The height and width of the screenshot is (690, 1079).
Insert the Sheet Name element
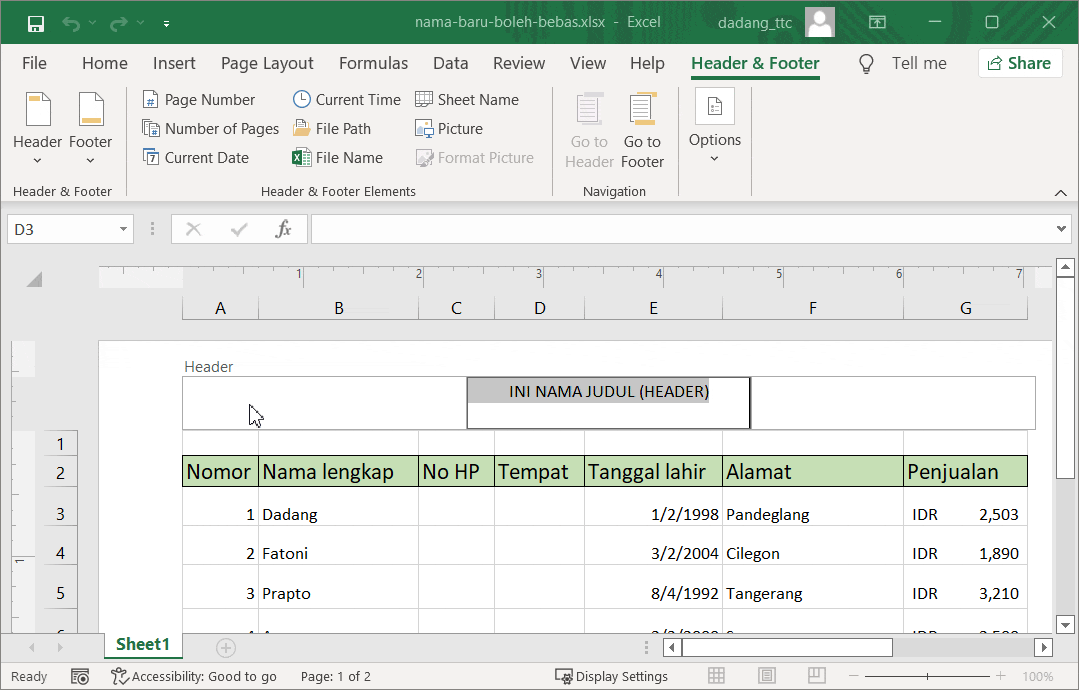pyautogui.click(x=467, y=99)
